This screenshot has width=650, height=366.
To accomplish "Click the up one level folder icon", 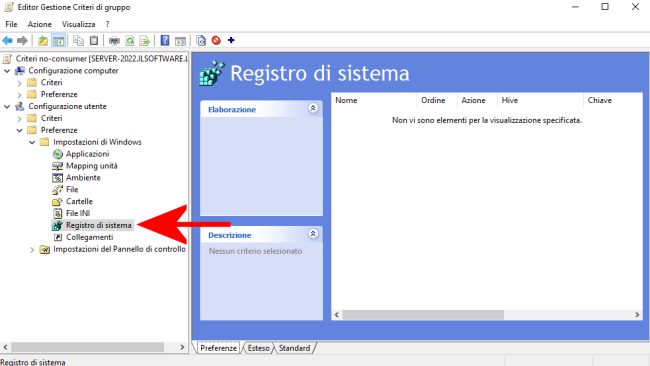I will pyautogui.click(x=43, y=41).
